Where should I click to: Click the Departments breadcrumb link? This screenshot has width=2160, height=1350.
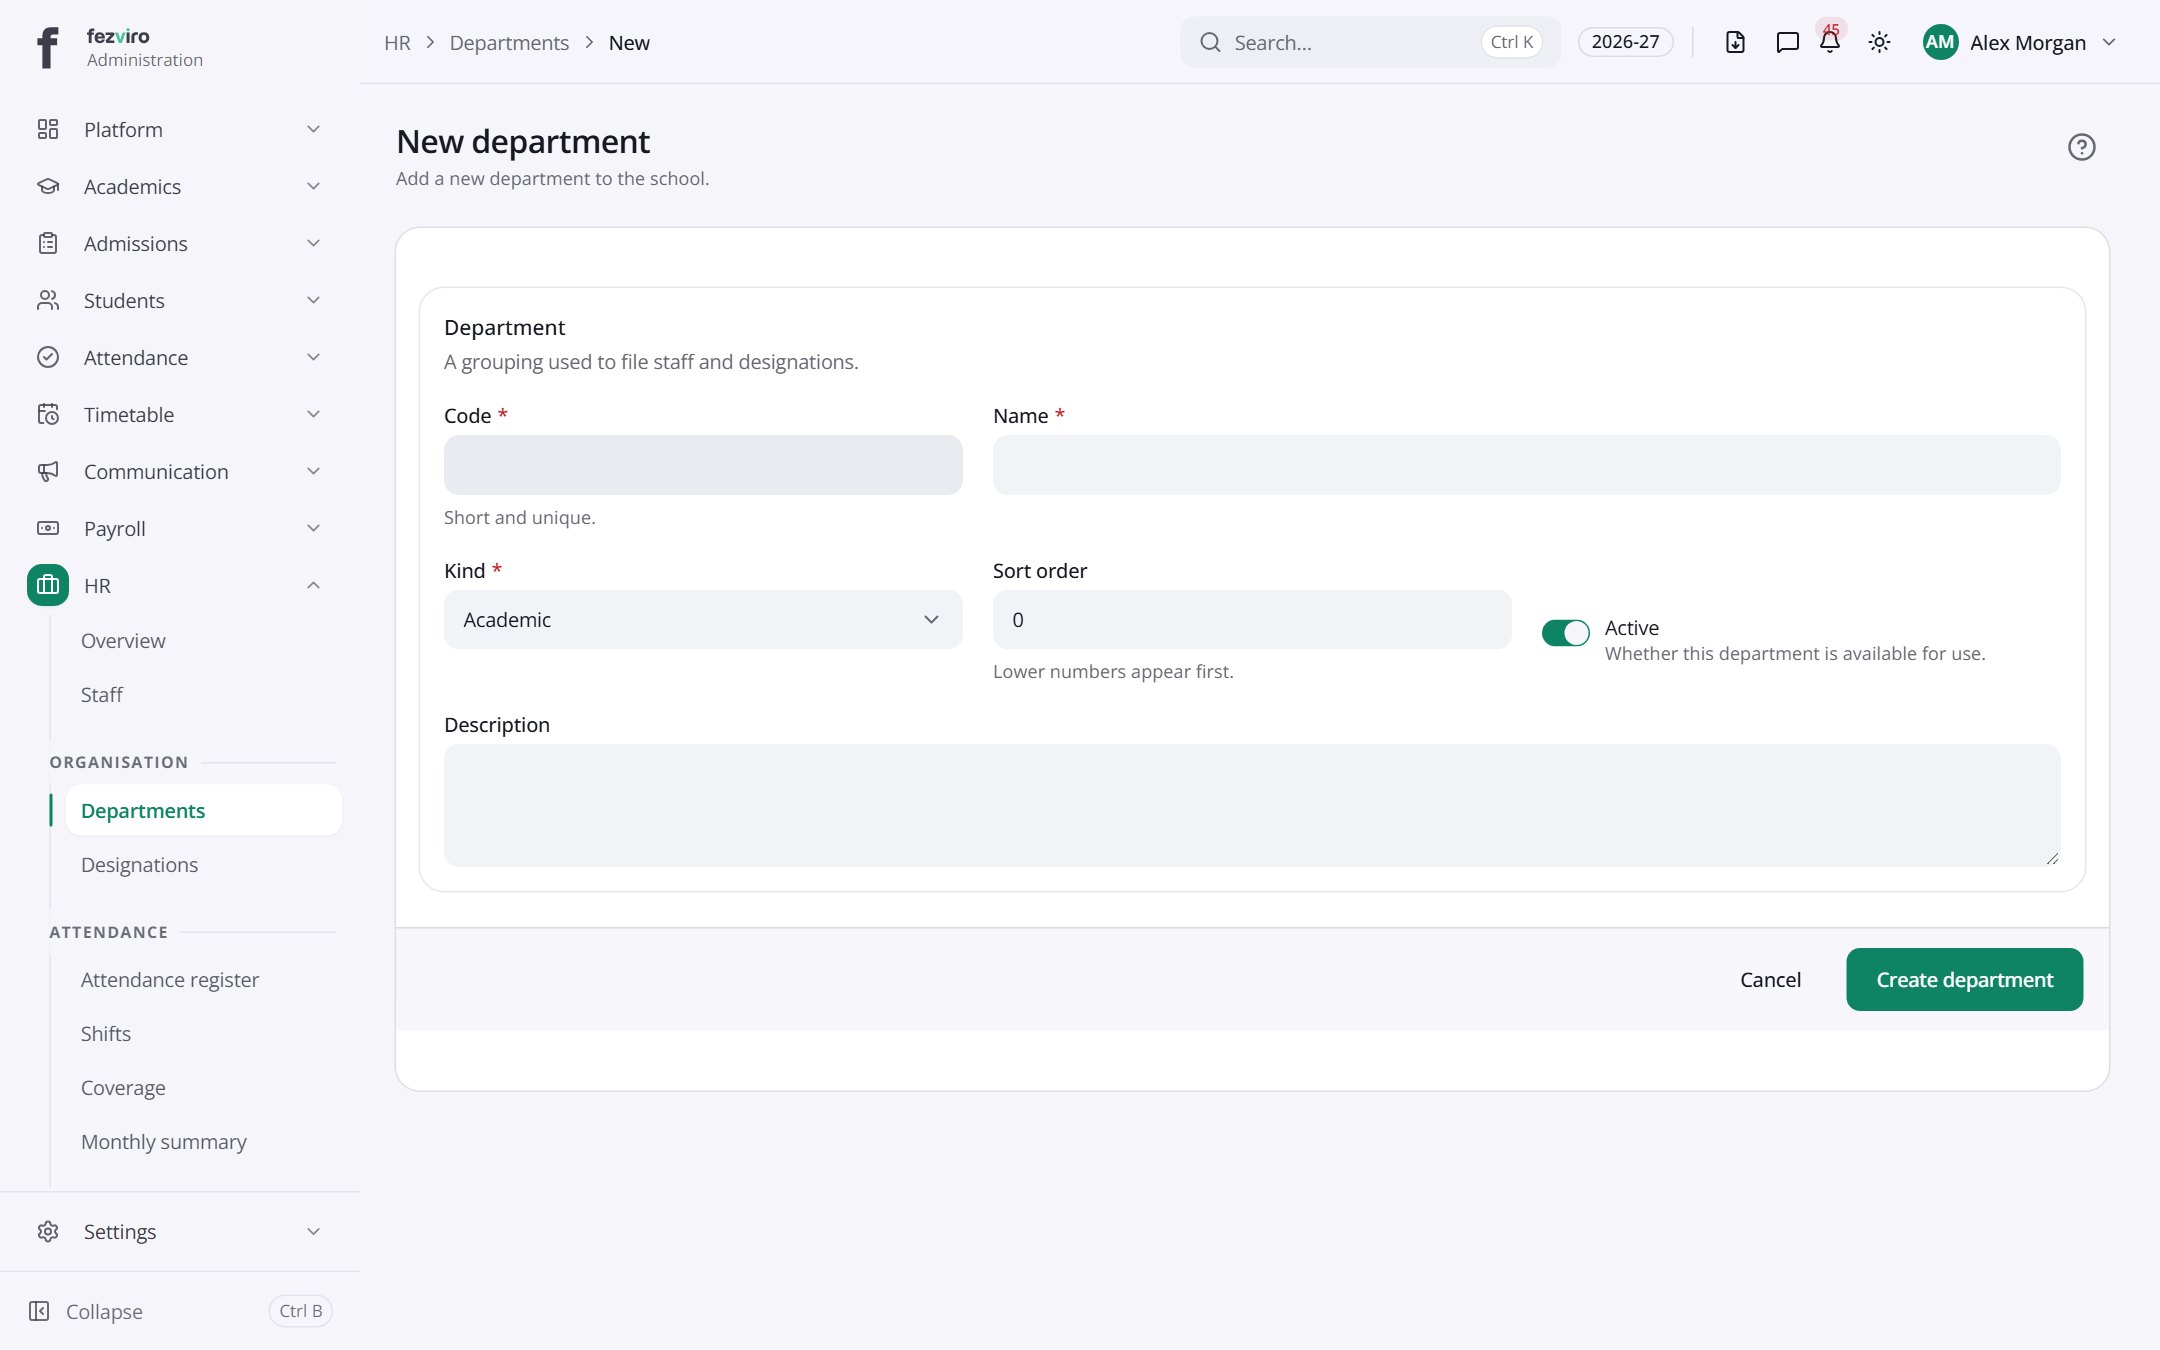[509, 43]
